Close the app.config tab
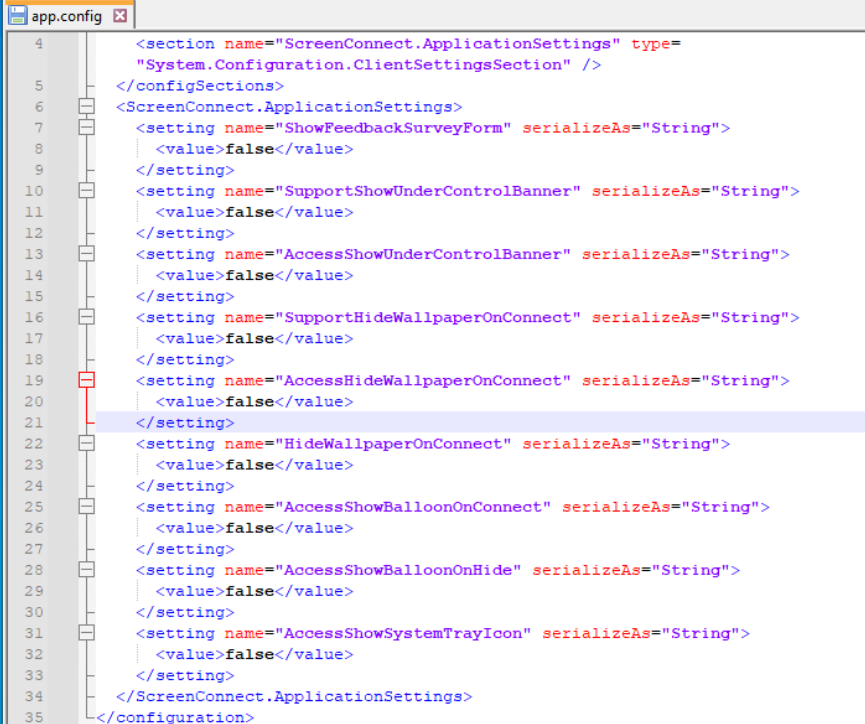 click(120, 16)
